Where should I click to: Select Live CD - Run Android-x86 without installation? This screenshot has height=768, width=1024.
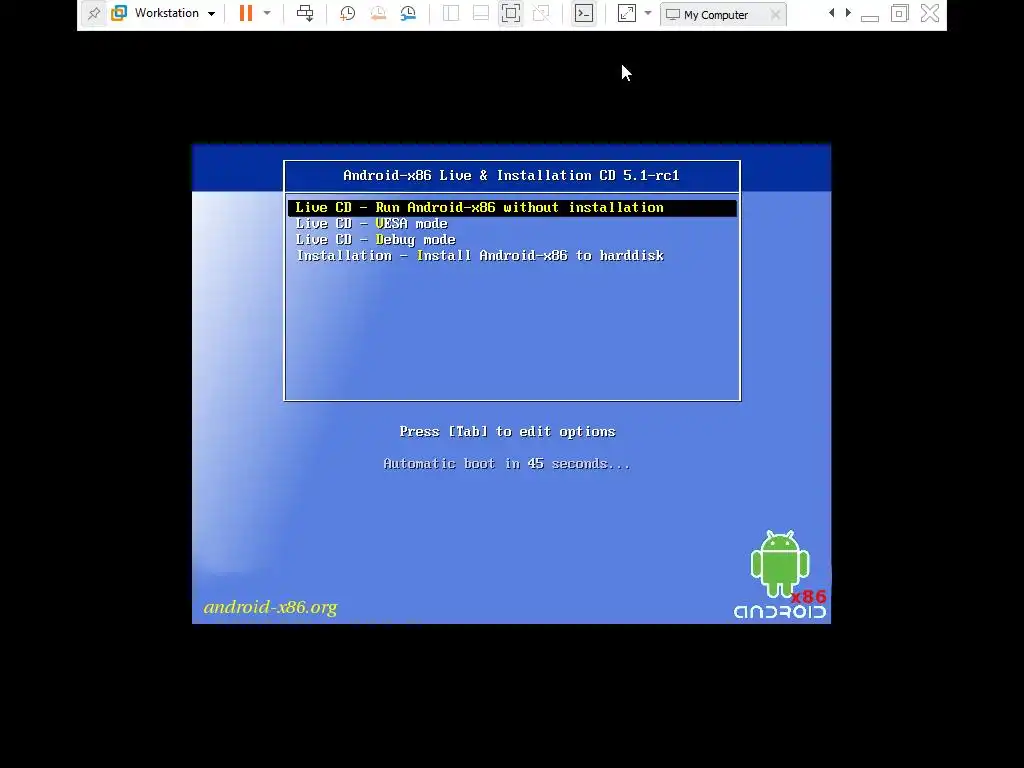(512, 208)
